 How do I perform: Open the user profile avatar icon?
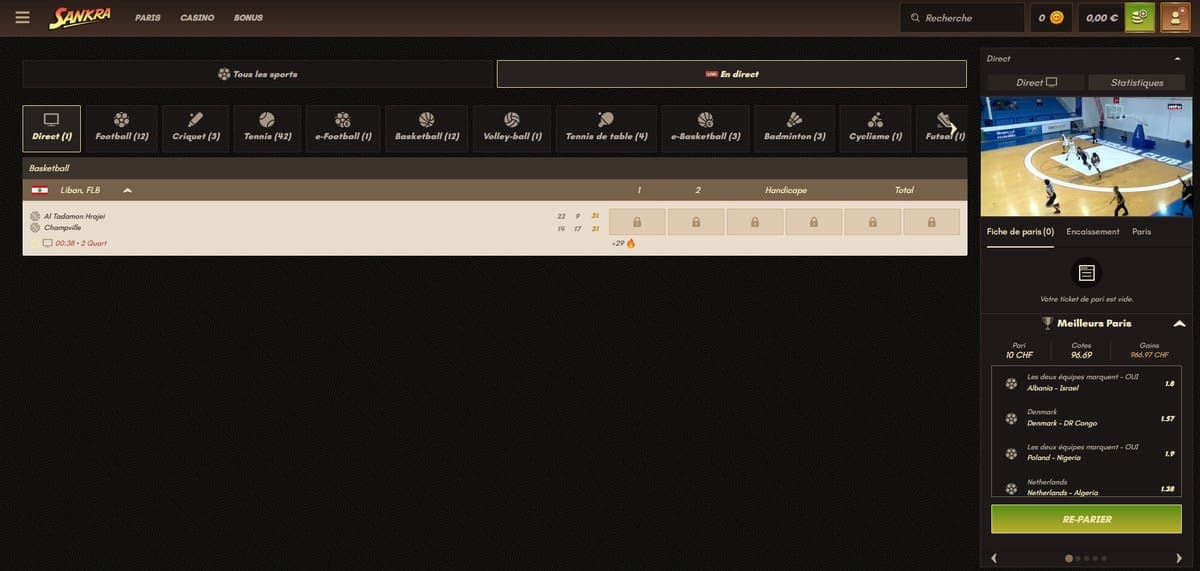coord(1174,17)
